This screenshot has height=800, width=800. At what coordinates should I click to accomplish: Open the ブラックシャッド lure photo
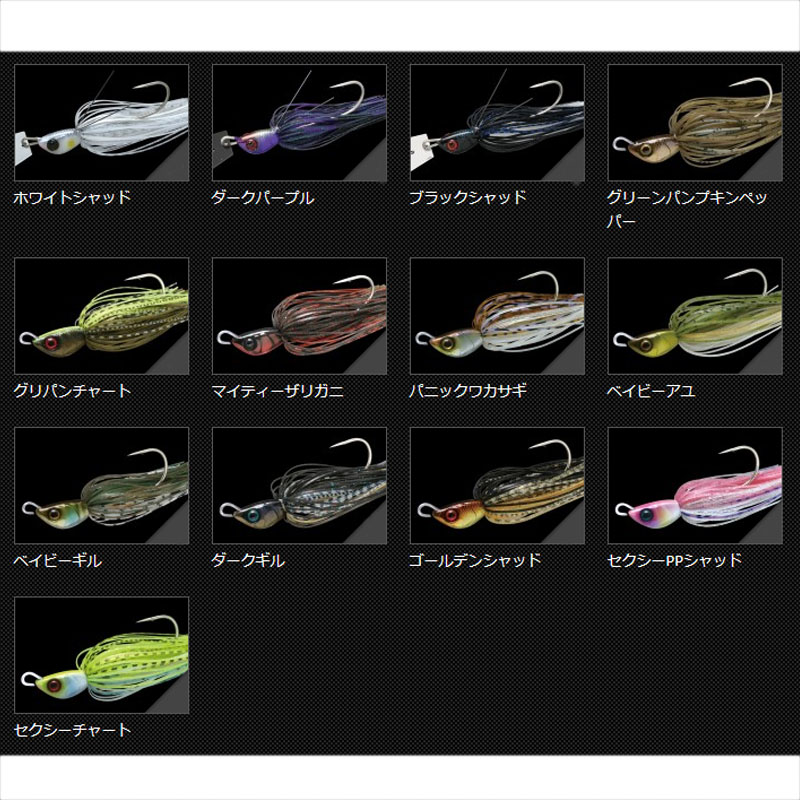[497, 123]
